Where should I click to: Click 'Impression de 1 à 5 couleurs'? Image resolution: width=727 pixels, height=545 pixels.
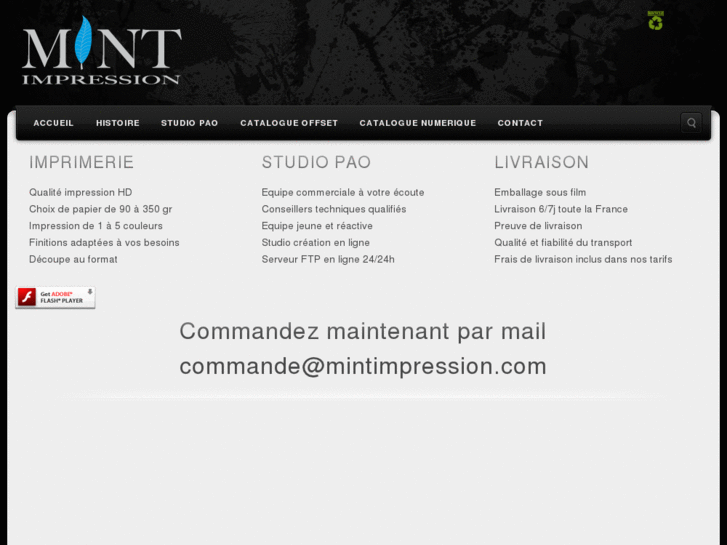click(x=96, y=226)
